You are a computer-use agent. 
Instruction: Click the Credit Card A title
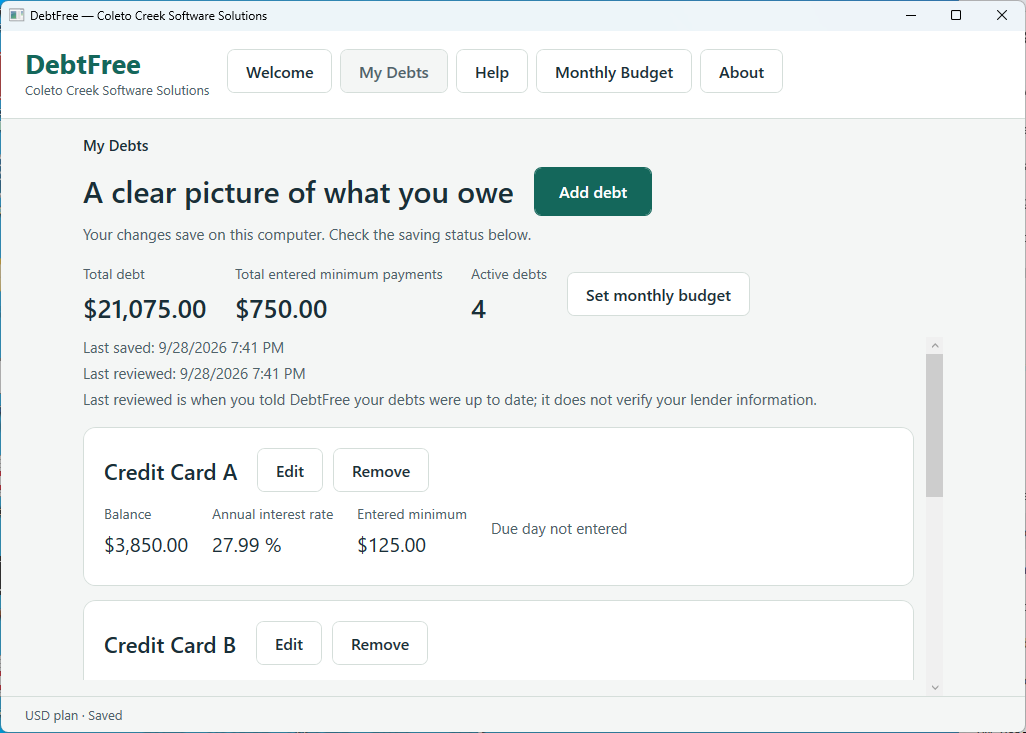click(x=170, y=472)
